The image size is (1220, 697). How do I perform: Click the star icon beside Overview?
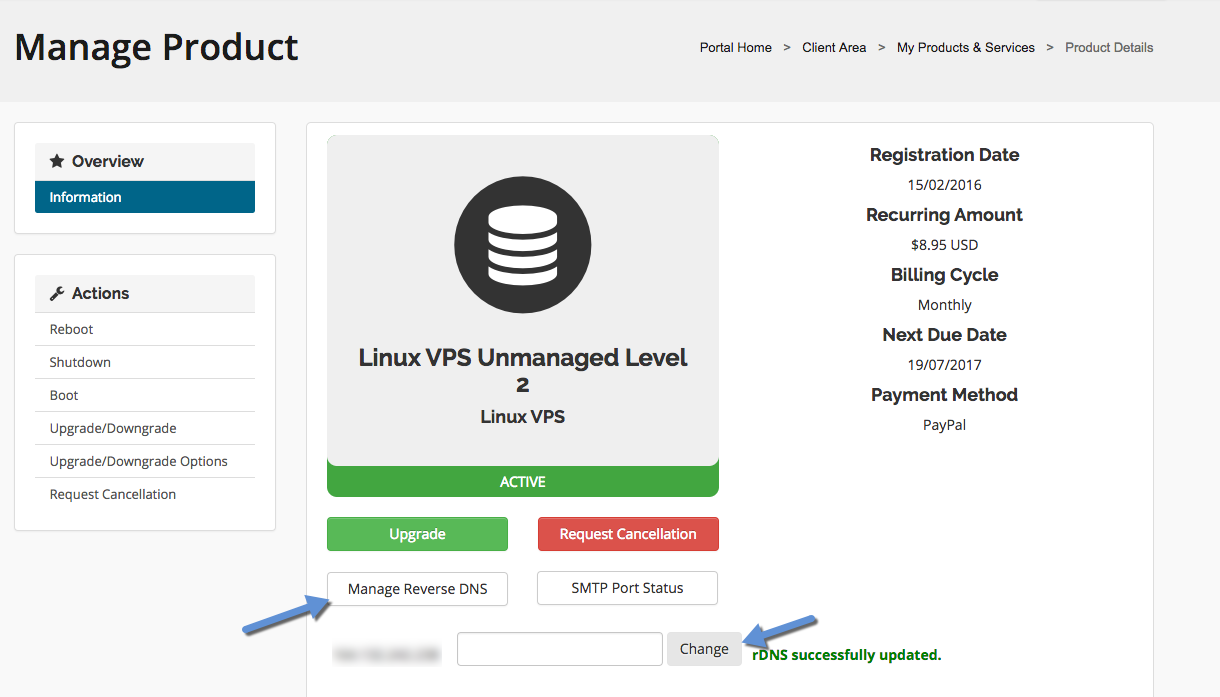(57, 161)
